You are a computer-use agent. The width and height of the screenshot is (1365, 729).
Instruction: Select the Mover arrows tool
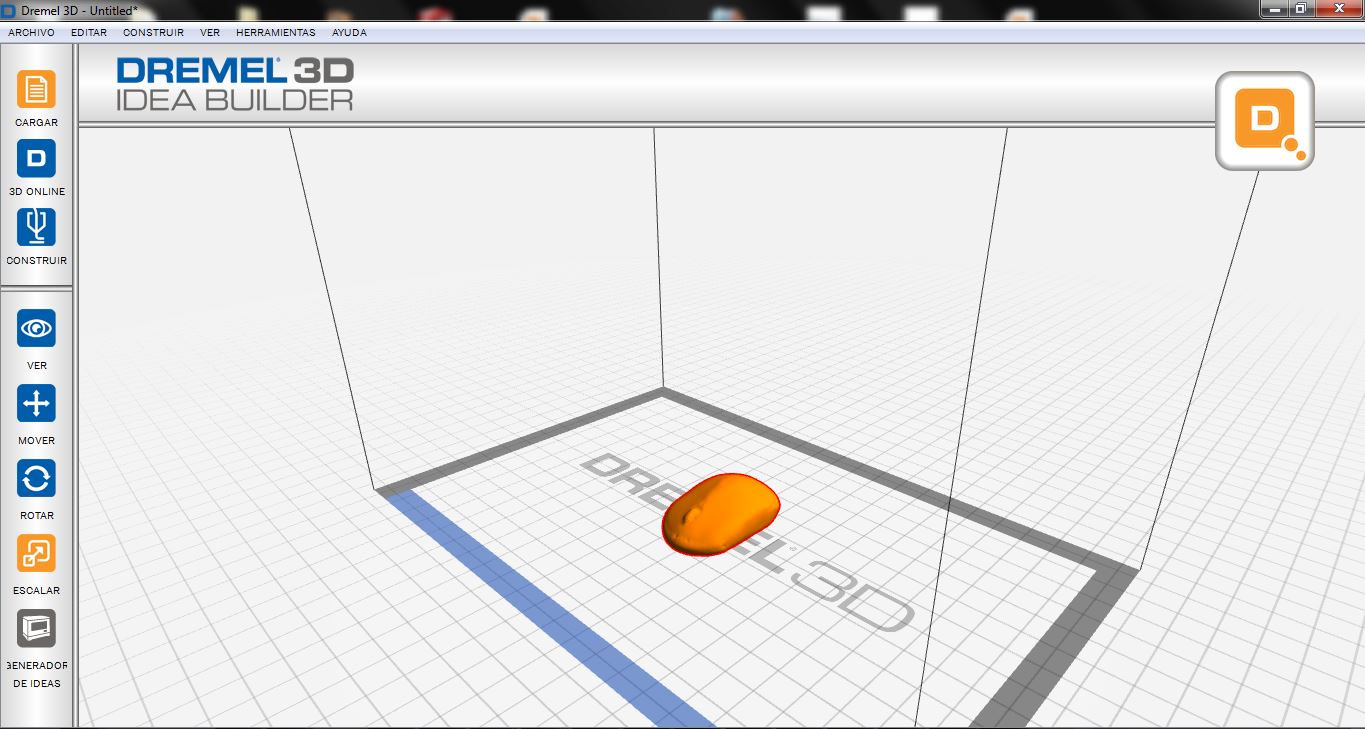pyautogui.click(x=36, y=403)
